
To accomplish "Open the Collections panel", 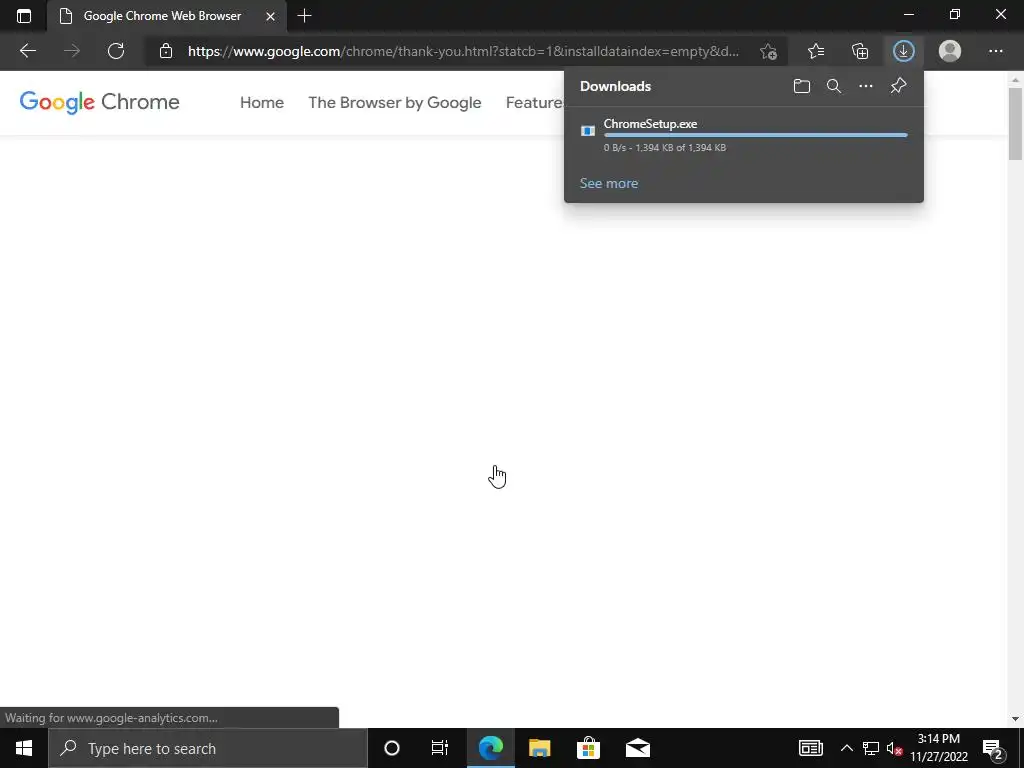I will click(x=860, y=51).
